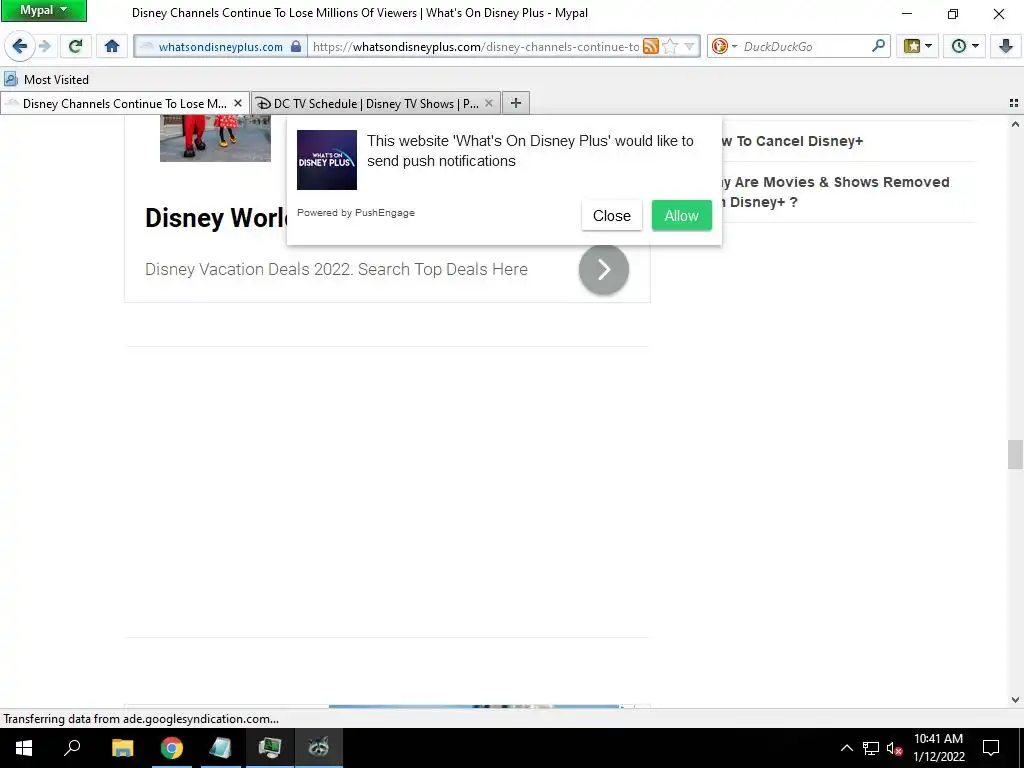Open the DuckDuckGo search engine selector
The width and height of the screenshot is (1024, 768).
(x=724, y=46)
